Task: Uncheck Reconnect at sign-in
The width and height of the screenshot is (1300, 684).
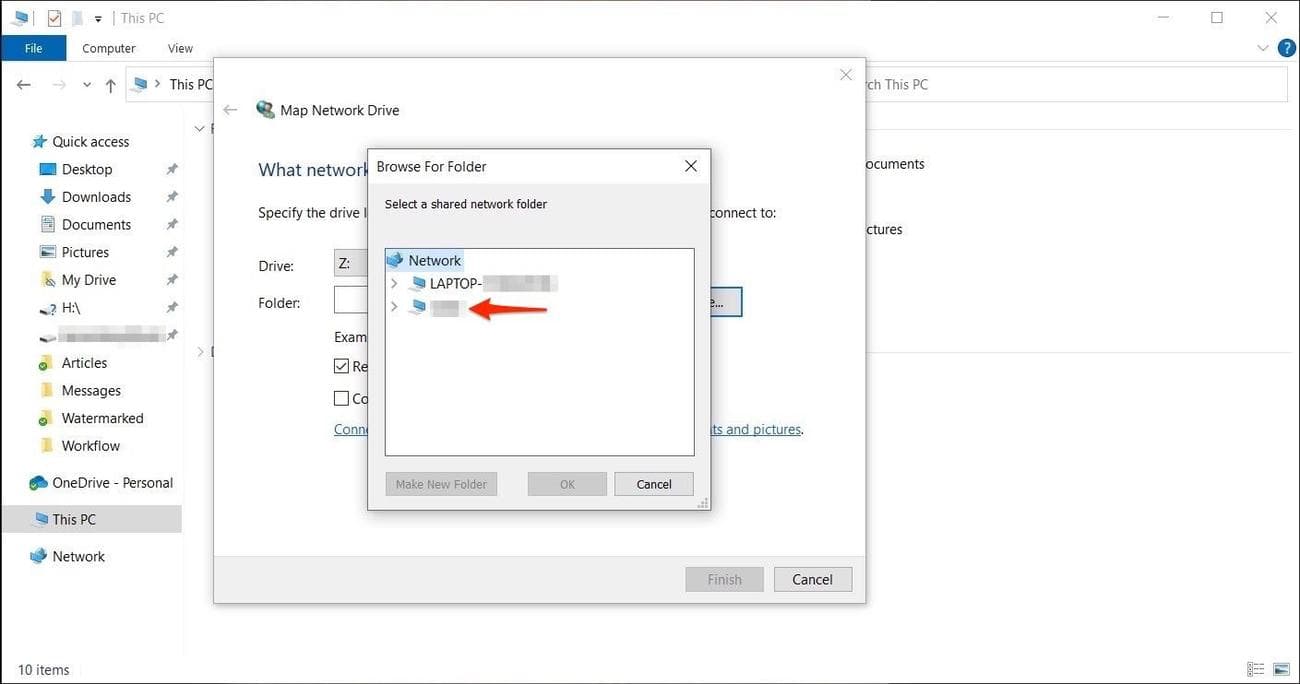Action: point(341,365)
